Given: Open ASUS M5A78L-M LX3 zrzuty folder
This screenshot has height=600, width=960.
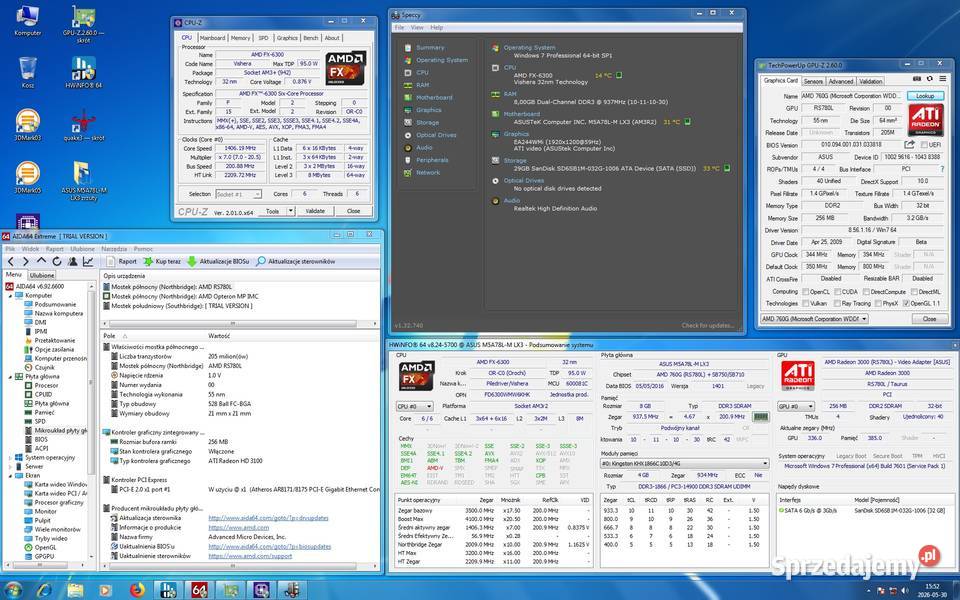Looking at the screenshot, I should tap(83, 181).
